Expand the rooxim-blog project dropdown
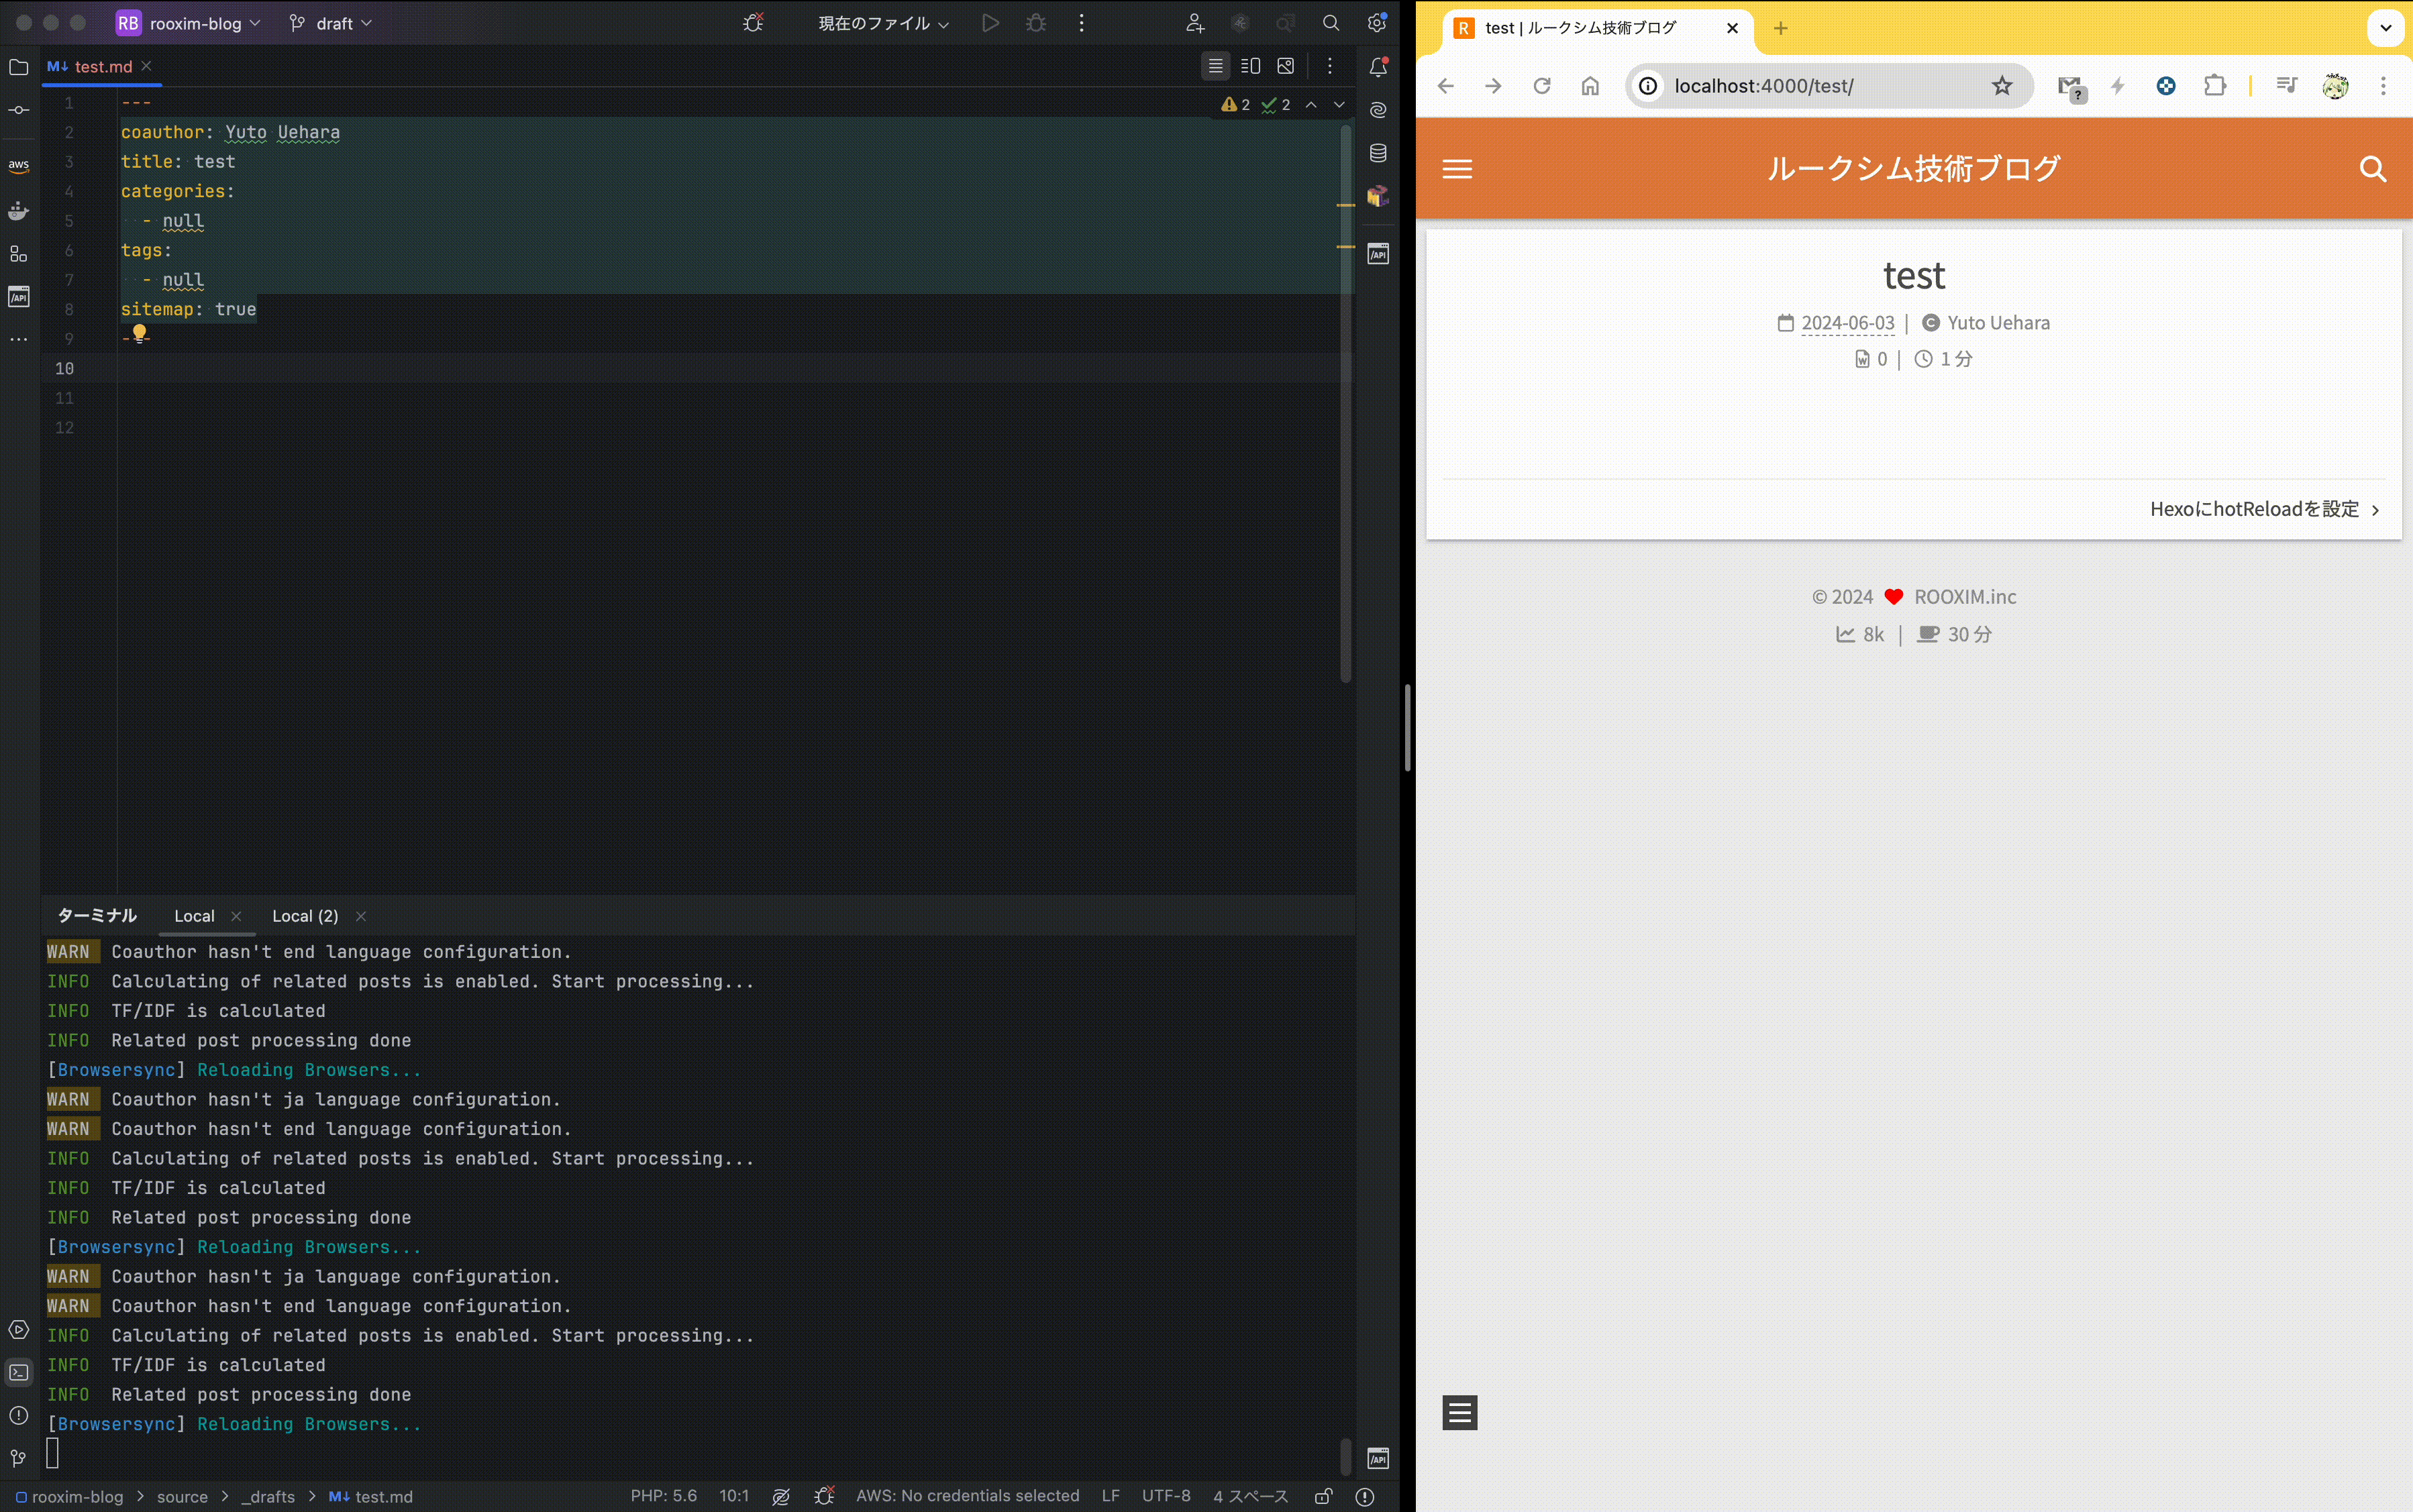The height and width of the screenshot is (1512, 2413). 196,23
